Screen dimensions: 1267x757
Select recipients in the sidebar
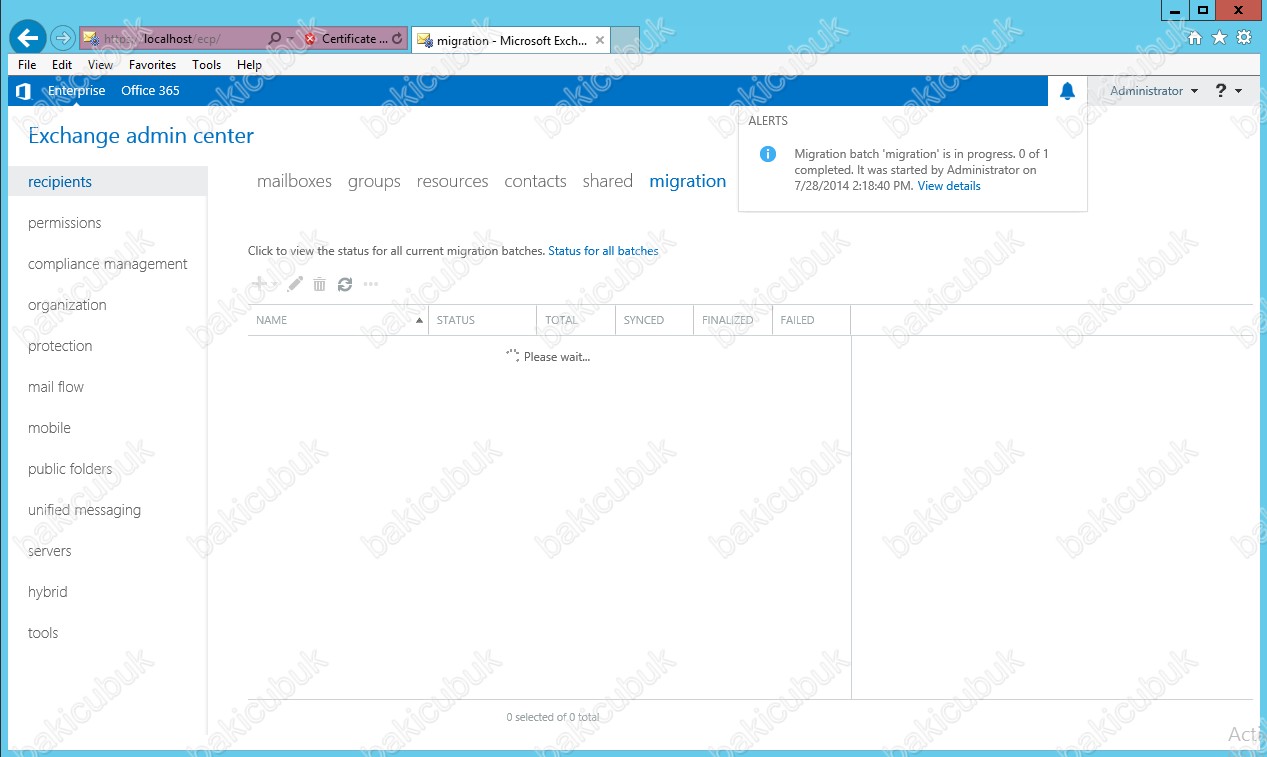107,182
